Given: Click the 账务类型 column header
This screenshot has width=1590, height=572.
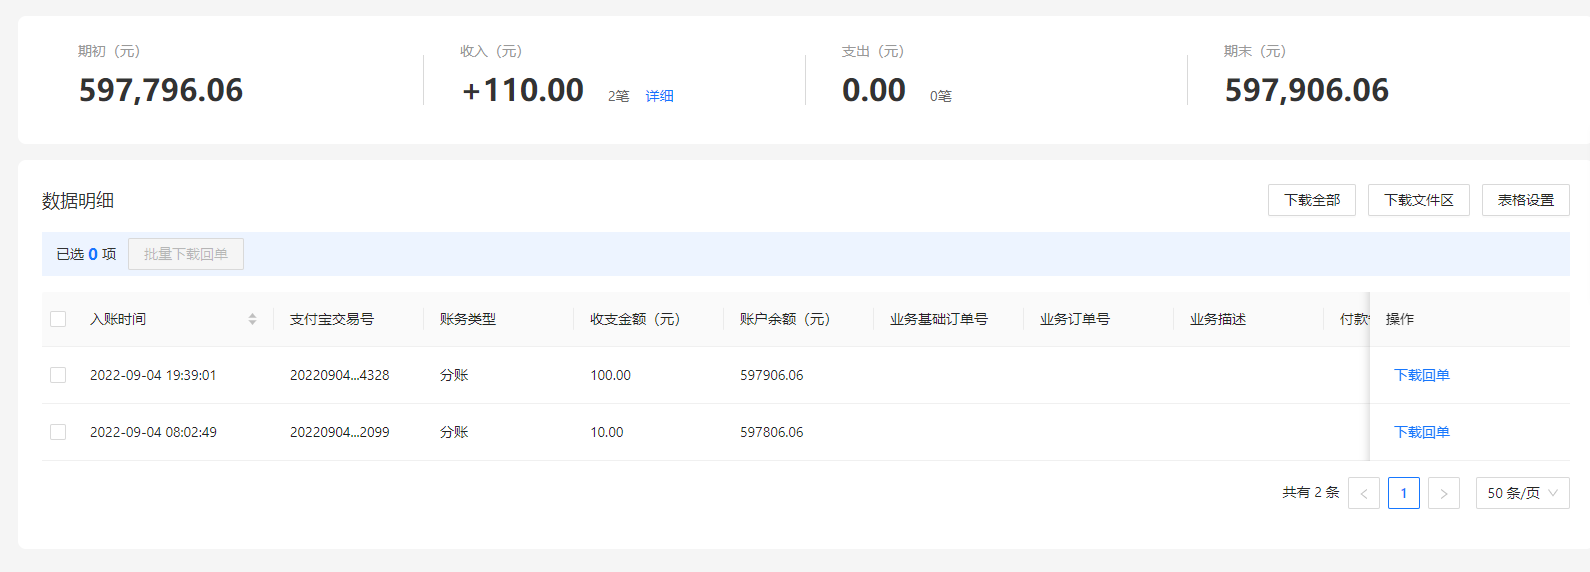Looking at the screenshot, I should pos(468,319).
